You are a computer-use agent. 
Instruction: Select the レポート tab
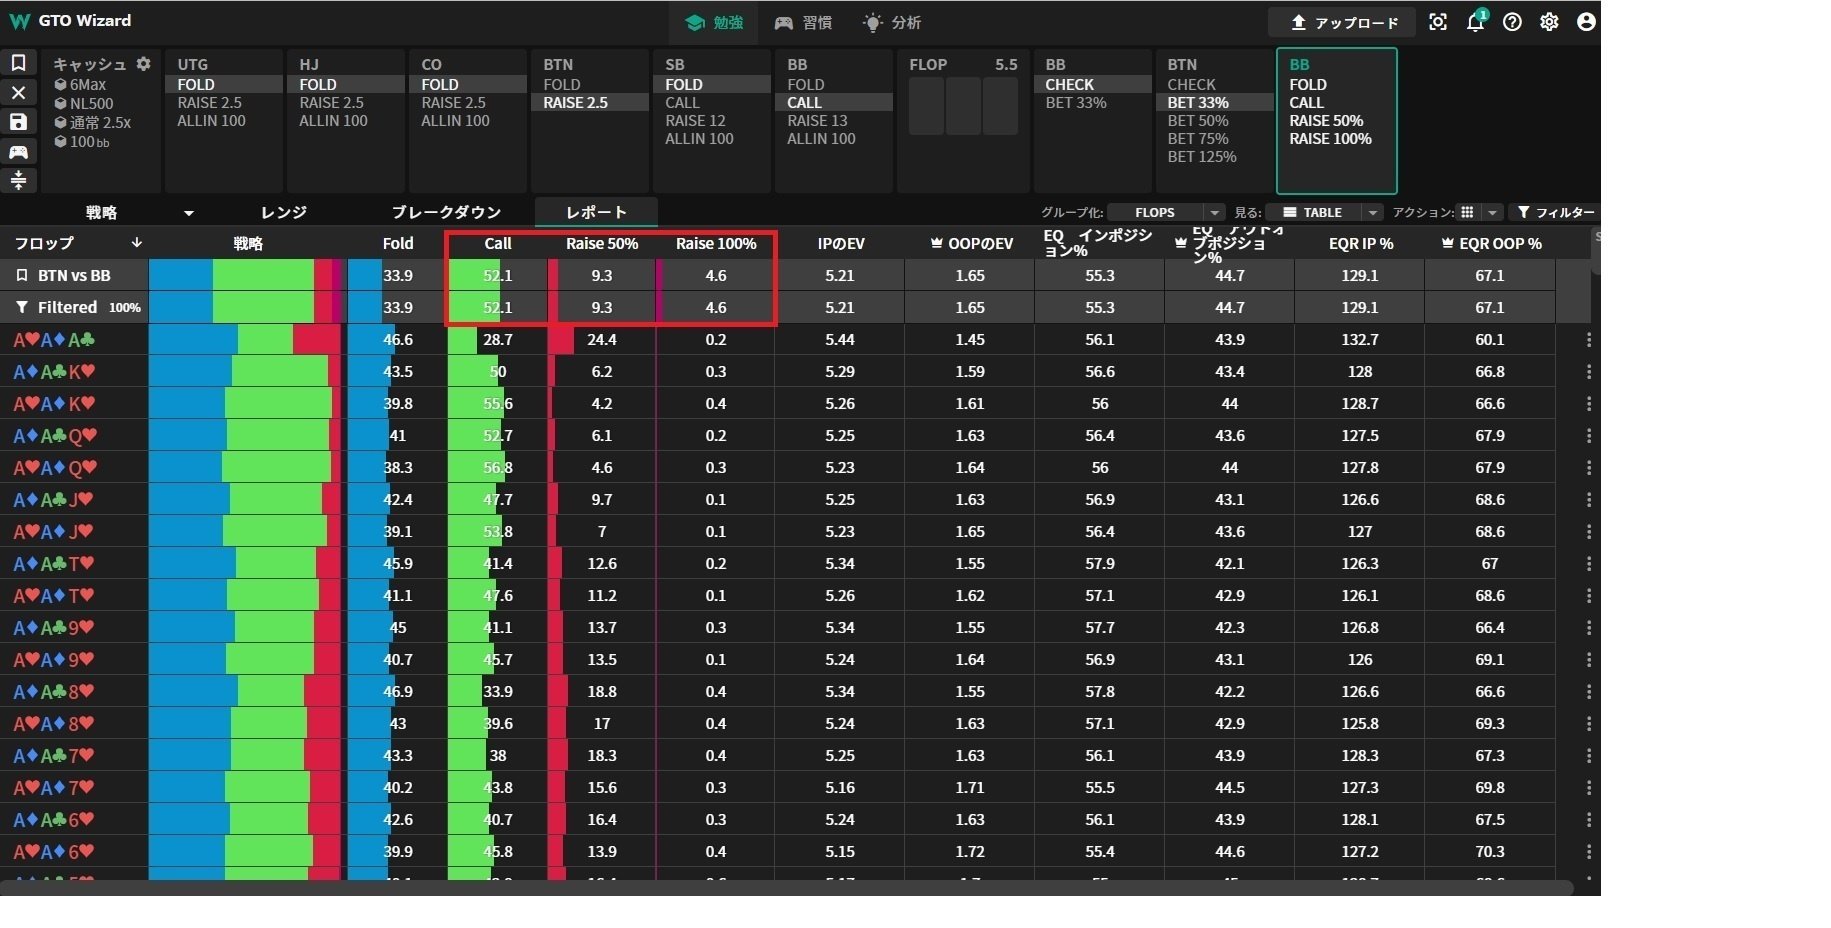click(596, 212)
